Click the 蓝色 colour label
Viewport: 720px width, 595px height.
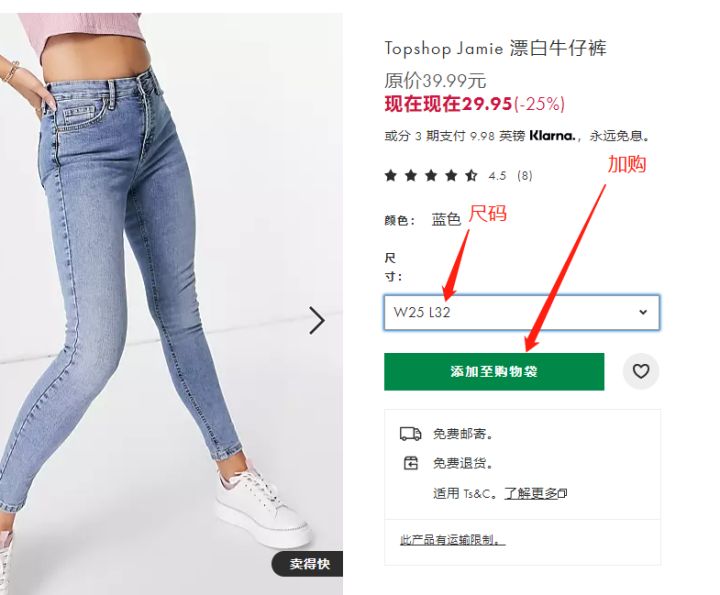tap(446, 219)
